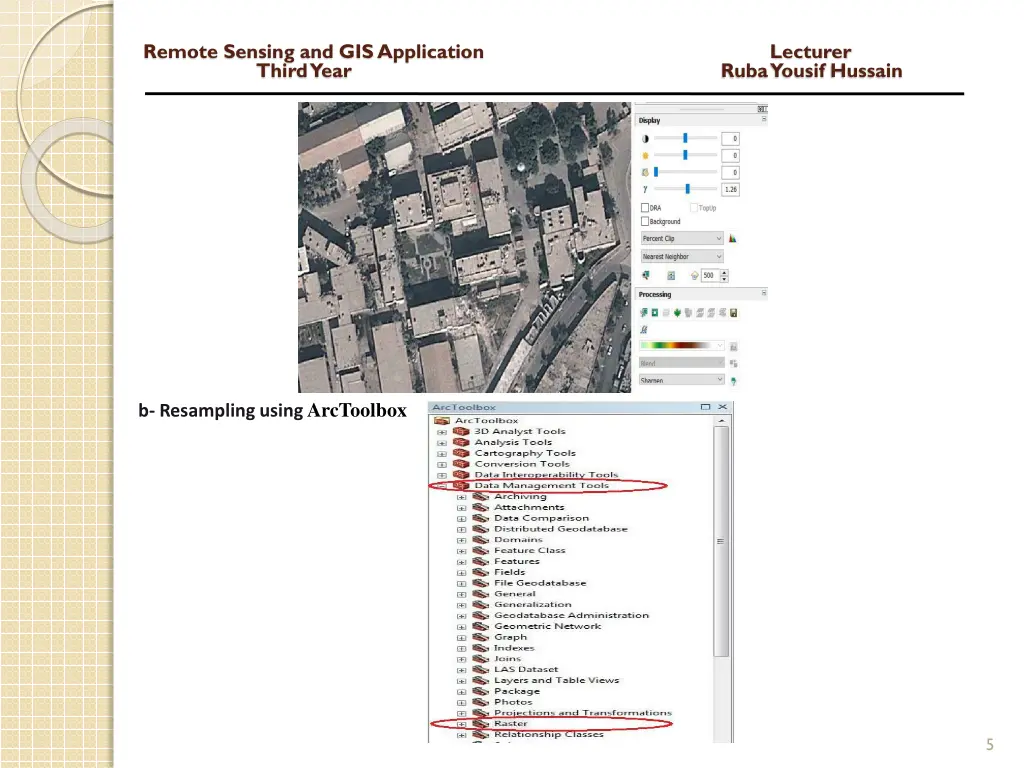The width and height of the screenshot is (1024, 768).
Task: Select the Geometric Network toolset
Action: click(x=547, y=626)
